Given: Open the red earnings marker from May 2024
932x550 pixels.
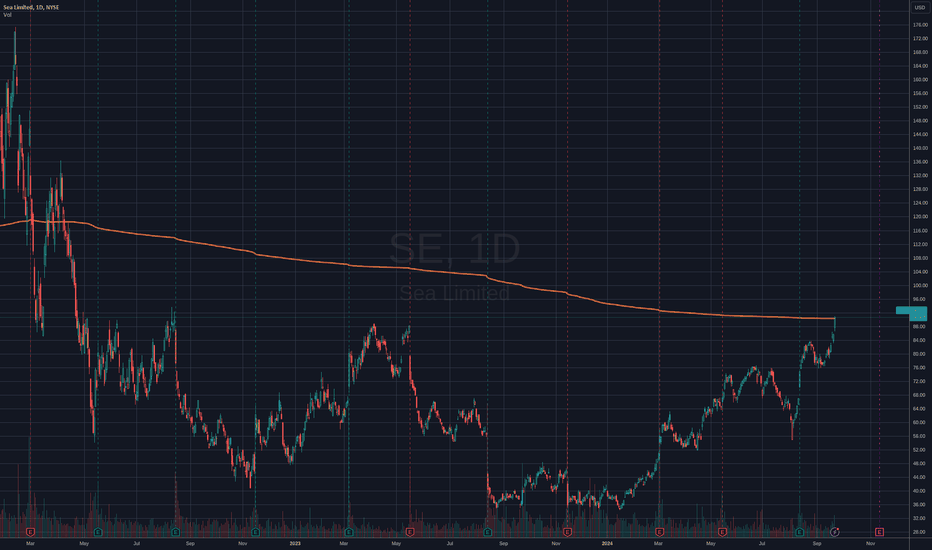Looking at the screenshot, I should point(722,532).
